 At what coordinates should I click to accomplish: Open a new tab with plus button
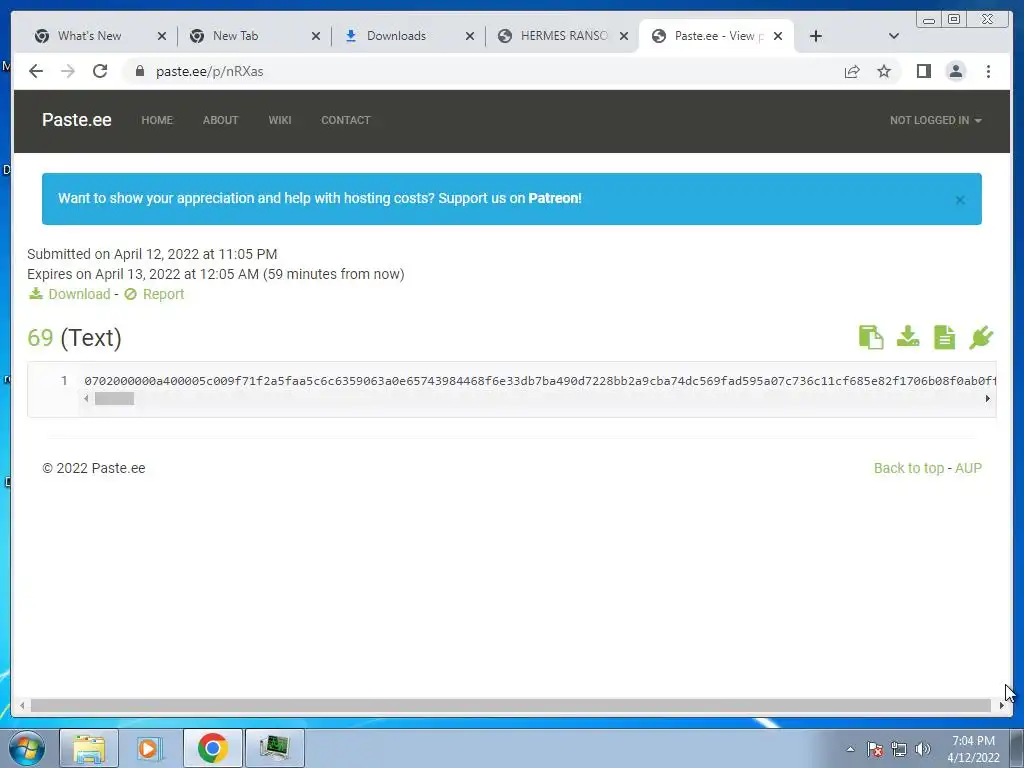coord(816,36)
